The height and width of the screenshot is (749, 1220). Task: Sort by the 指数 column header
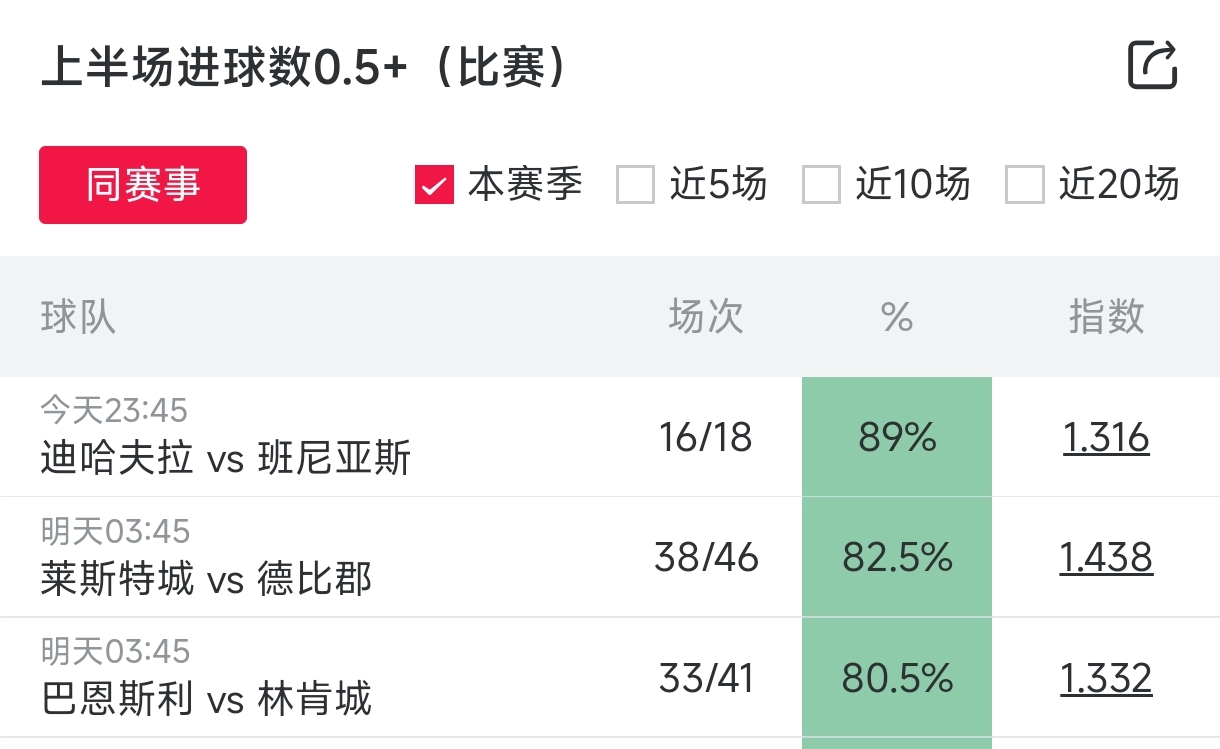pyautogui.click(x=1106, y=318)
